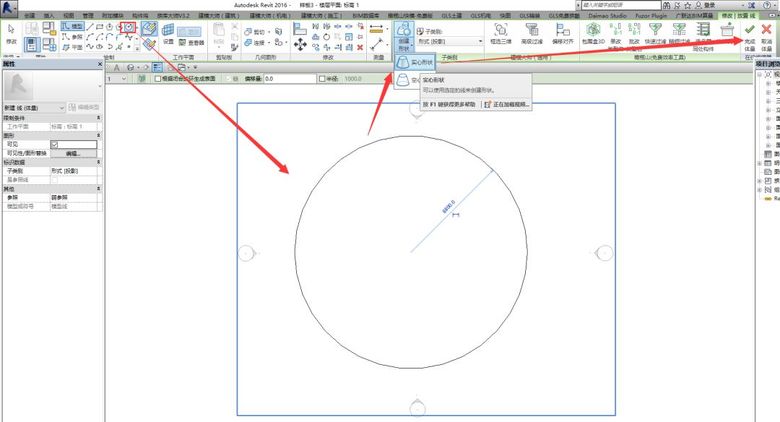The width and height of the screenshot is (780, 422).
Task: Toggle the Visible checkbox in Properties
Action: [x=55, y=145]
